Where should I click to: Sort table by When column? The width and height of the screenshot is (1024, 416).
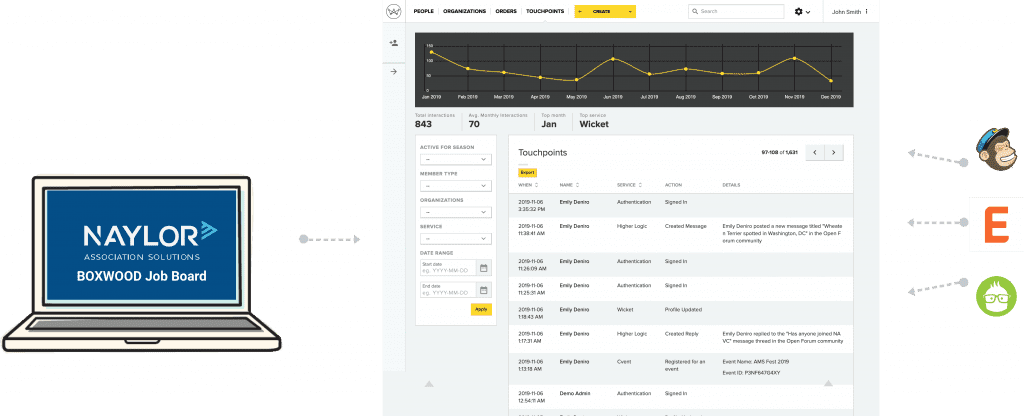(526, 185)
